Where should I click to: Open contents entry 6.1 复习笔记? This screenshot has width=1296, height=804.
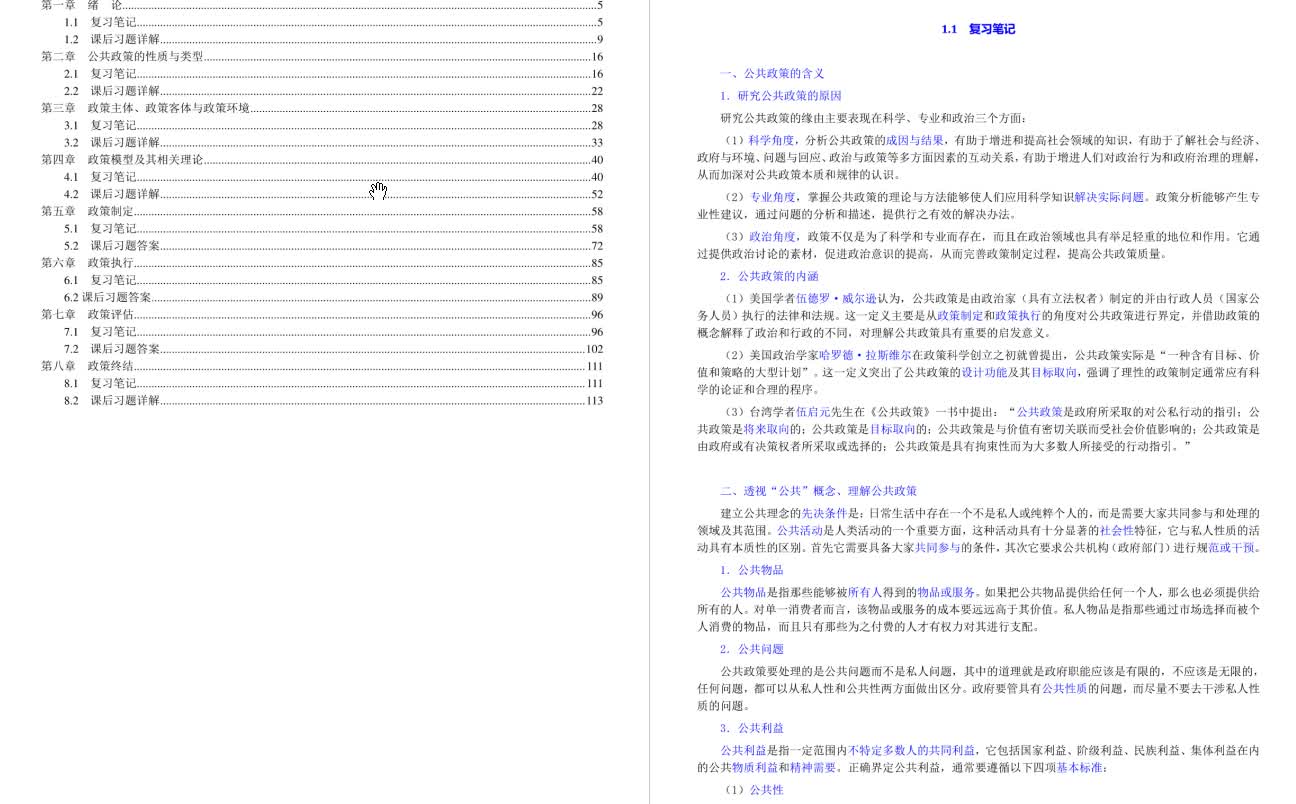(x=334, y=280)
